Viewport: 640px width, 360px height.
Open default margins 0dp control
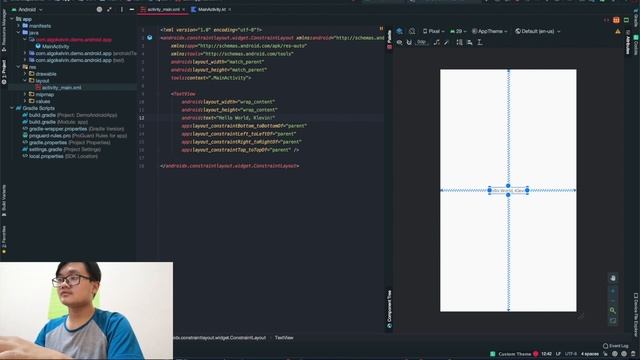pos(422,42)
